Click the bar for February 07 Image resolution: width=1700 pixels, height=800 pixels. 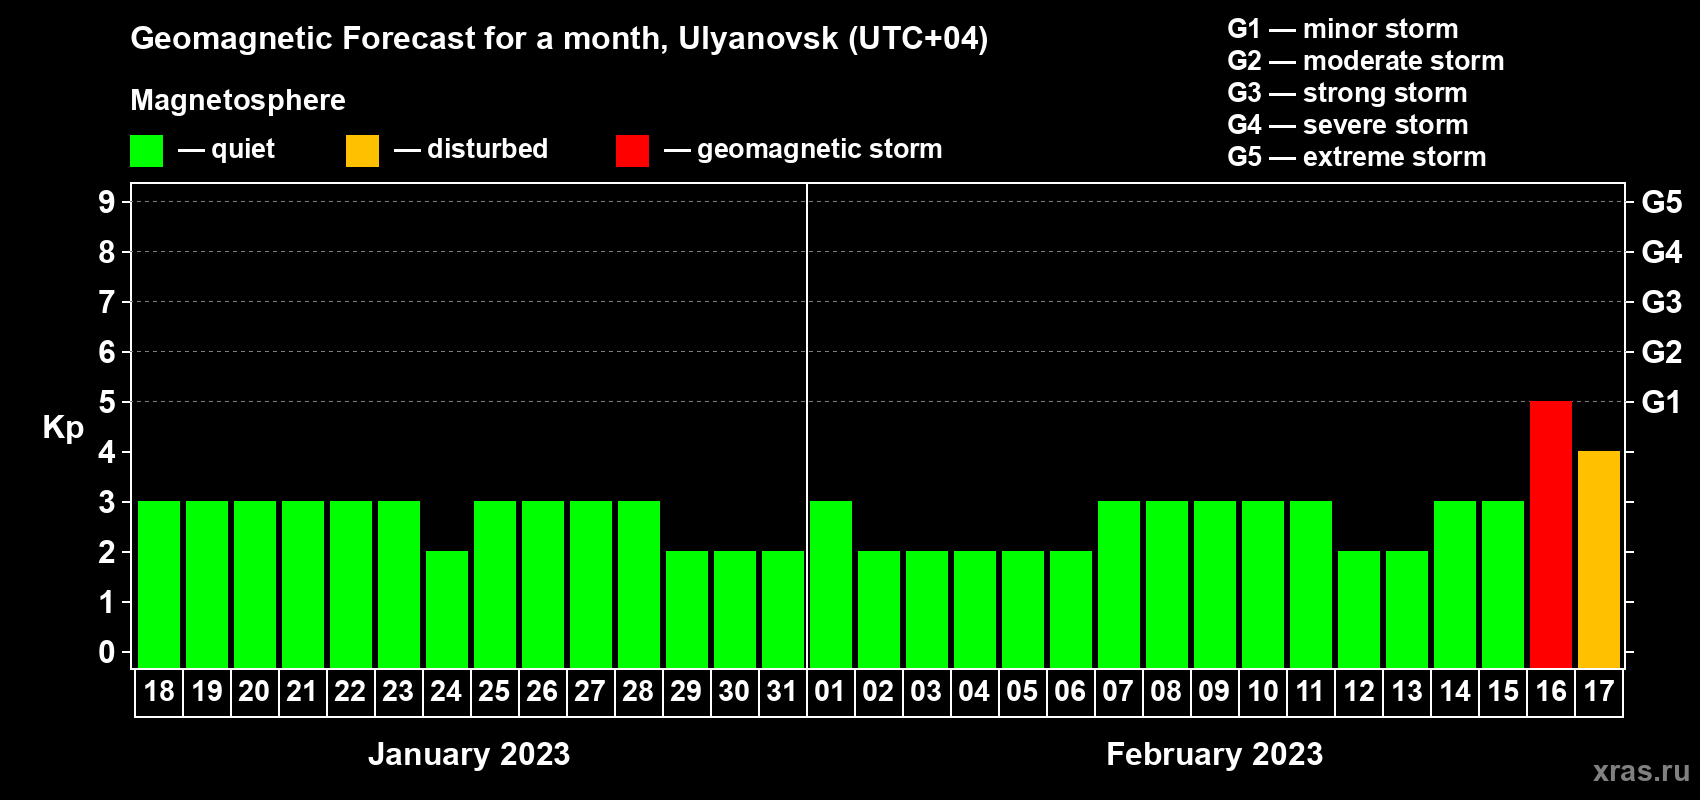pyautogui.click(x=1119, y=585)
